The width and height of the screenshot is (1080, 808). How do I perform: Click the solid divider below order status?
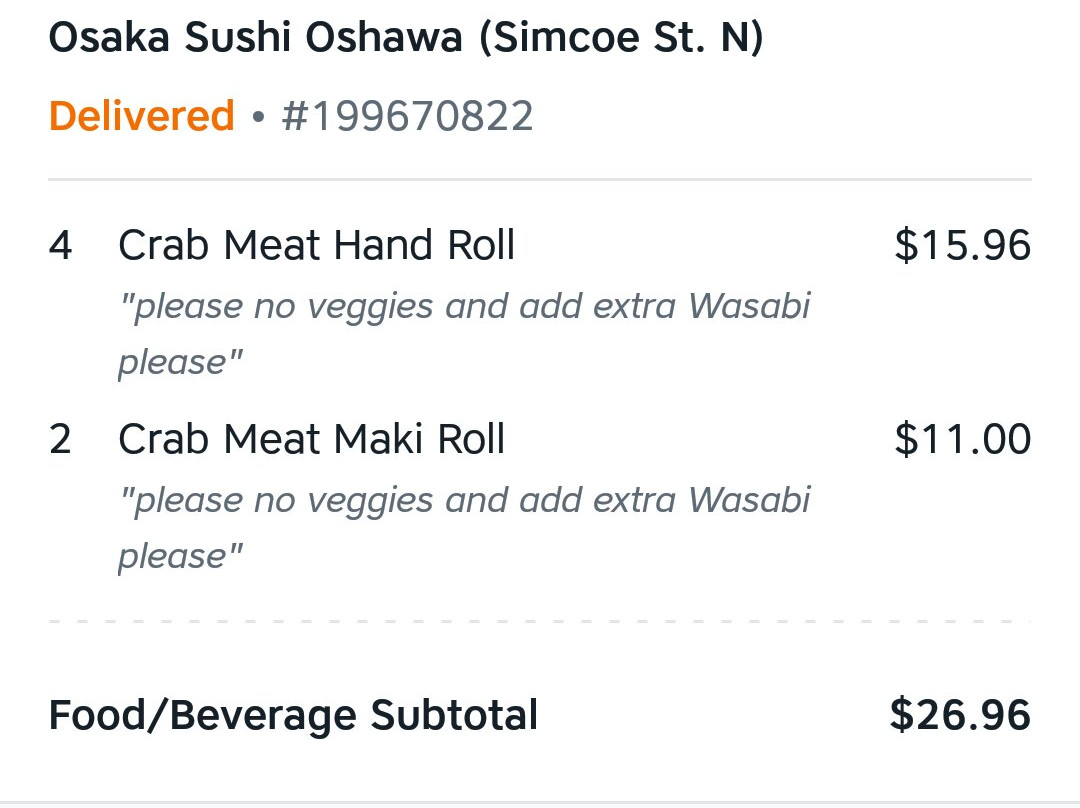click(540, 179)
